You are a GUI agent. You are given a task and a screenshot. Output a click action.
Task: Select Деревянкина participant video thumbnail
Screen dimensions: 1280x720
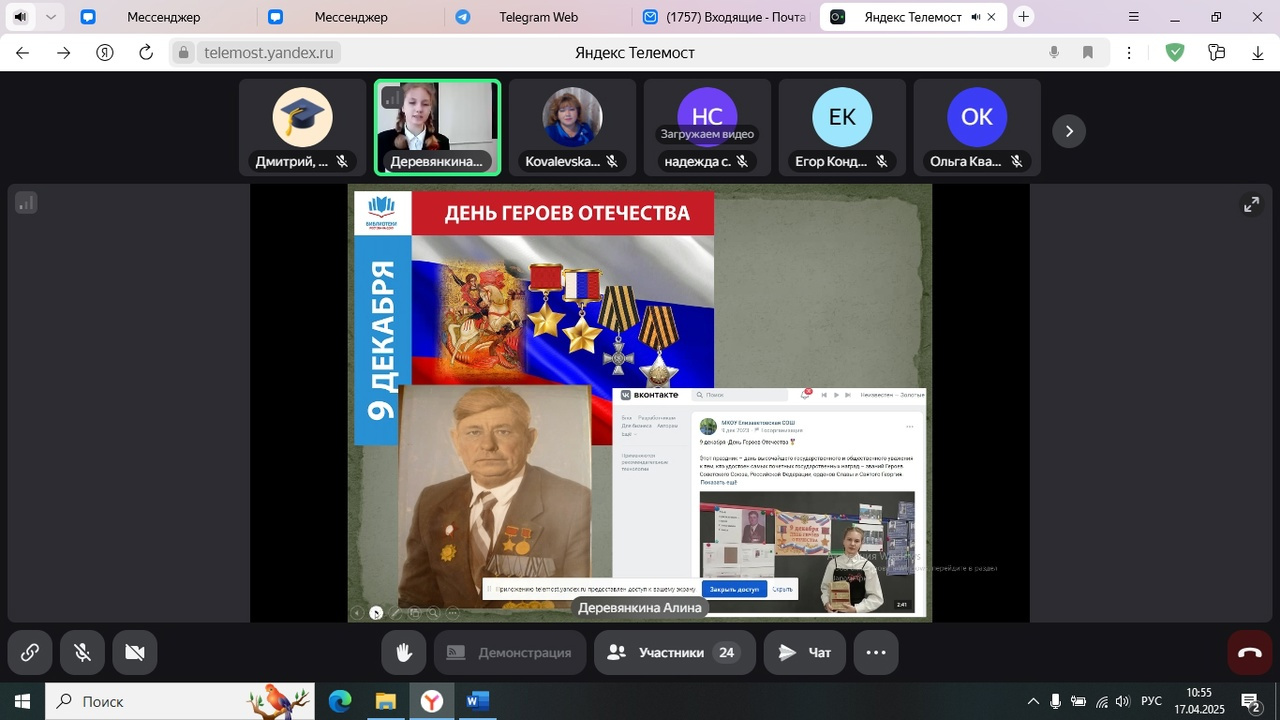click(x=437, y=127)
